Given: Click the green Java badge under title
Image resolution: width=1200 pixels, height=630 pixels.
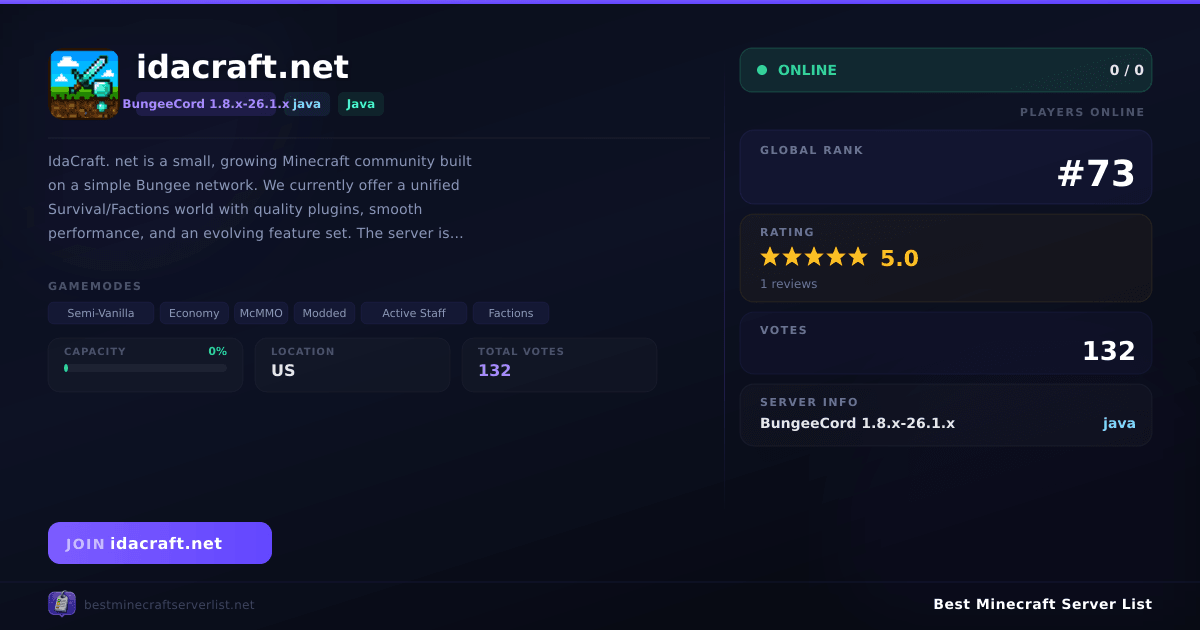Looking at the screenshot, I should click(361, 104).
